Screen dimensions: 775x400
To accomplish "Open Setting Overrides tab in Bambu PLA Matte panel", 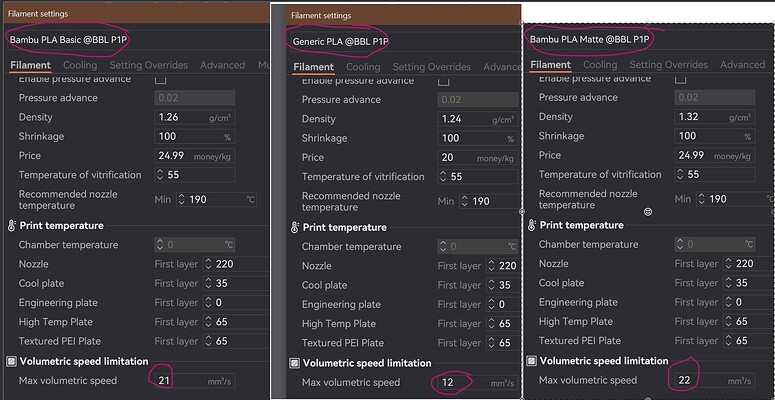I will (x=669, y=65).
